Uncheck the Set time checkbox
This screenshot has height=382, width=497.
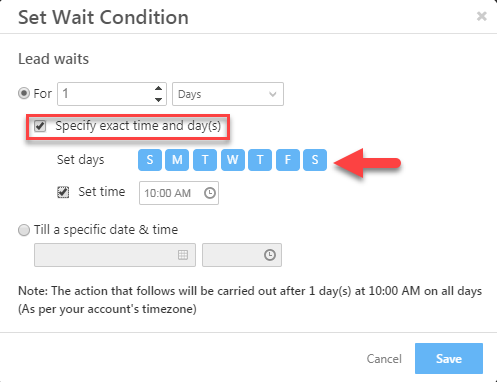point(63,192)
